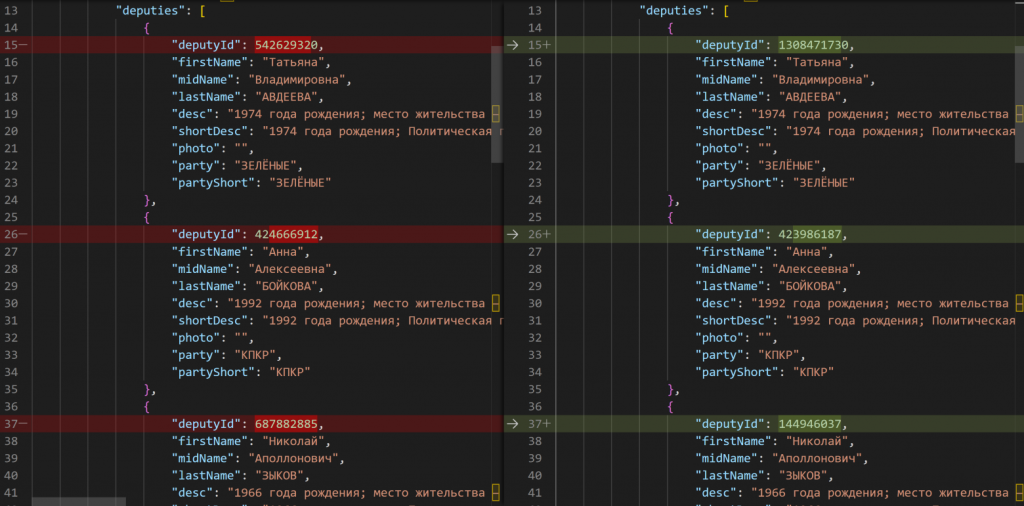This screenshot has height=506, width=1024.
Task: Click empty "photo" line 32 in right pane
Action: click(736, 338)
